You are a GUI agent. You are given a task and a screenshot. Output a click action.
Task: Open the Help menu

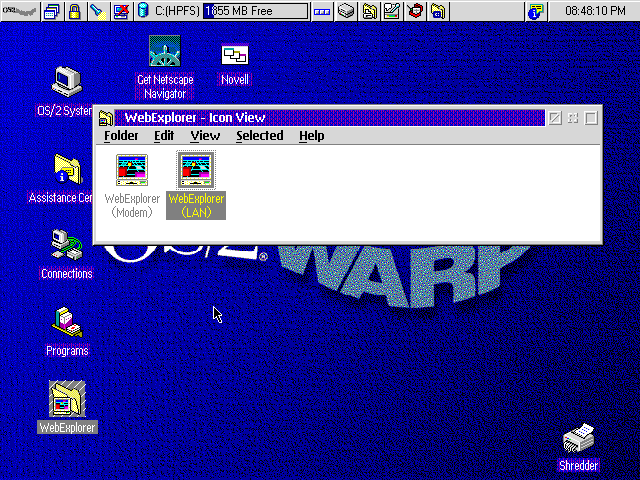point(311,136)
